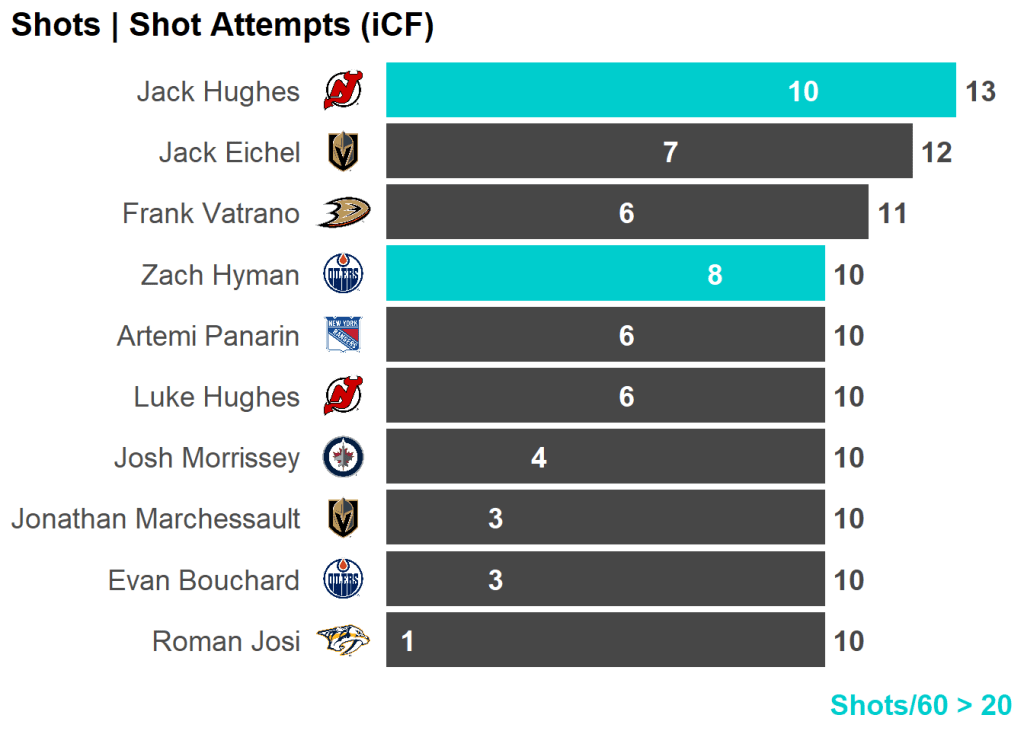This screenshot has width=1024, height=731.
Task: Click the Golden Knights logo beside Jonathan Marchessault
Action: tap(343, 519)
